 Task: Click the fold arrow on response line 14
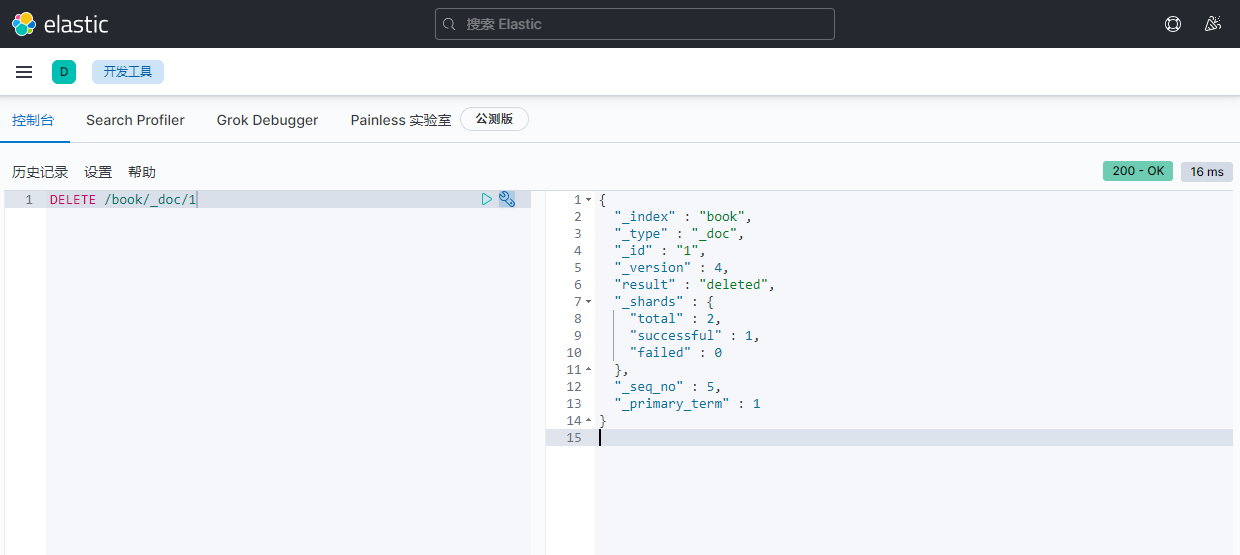(x=588, y=421)
